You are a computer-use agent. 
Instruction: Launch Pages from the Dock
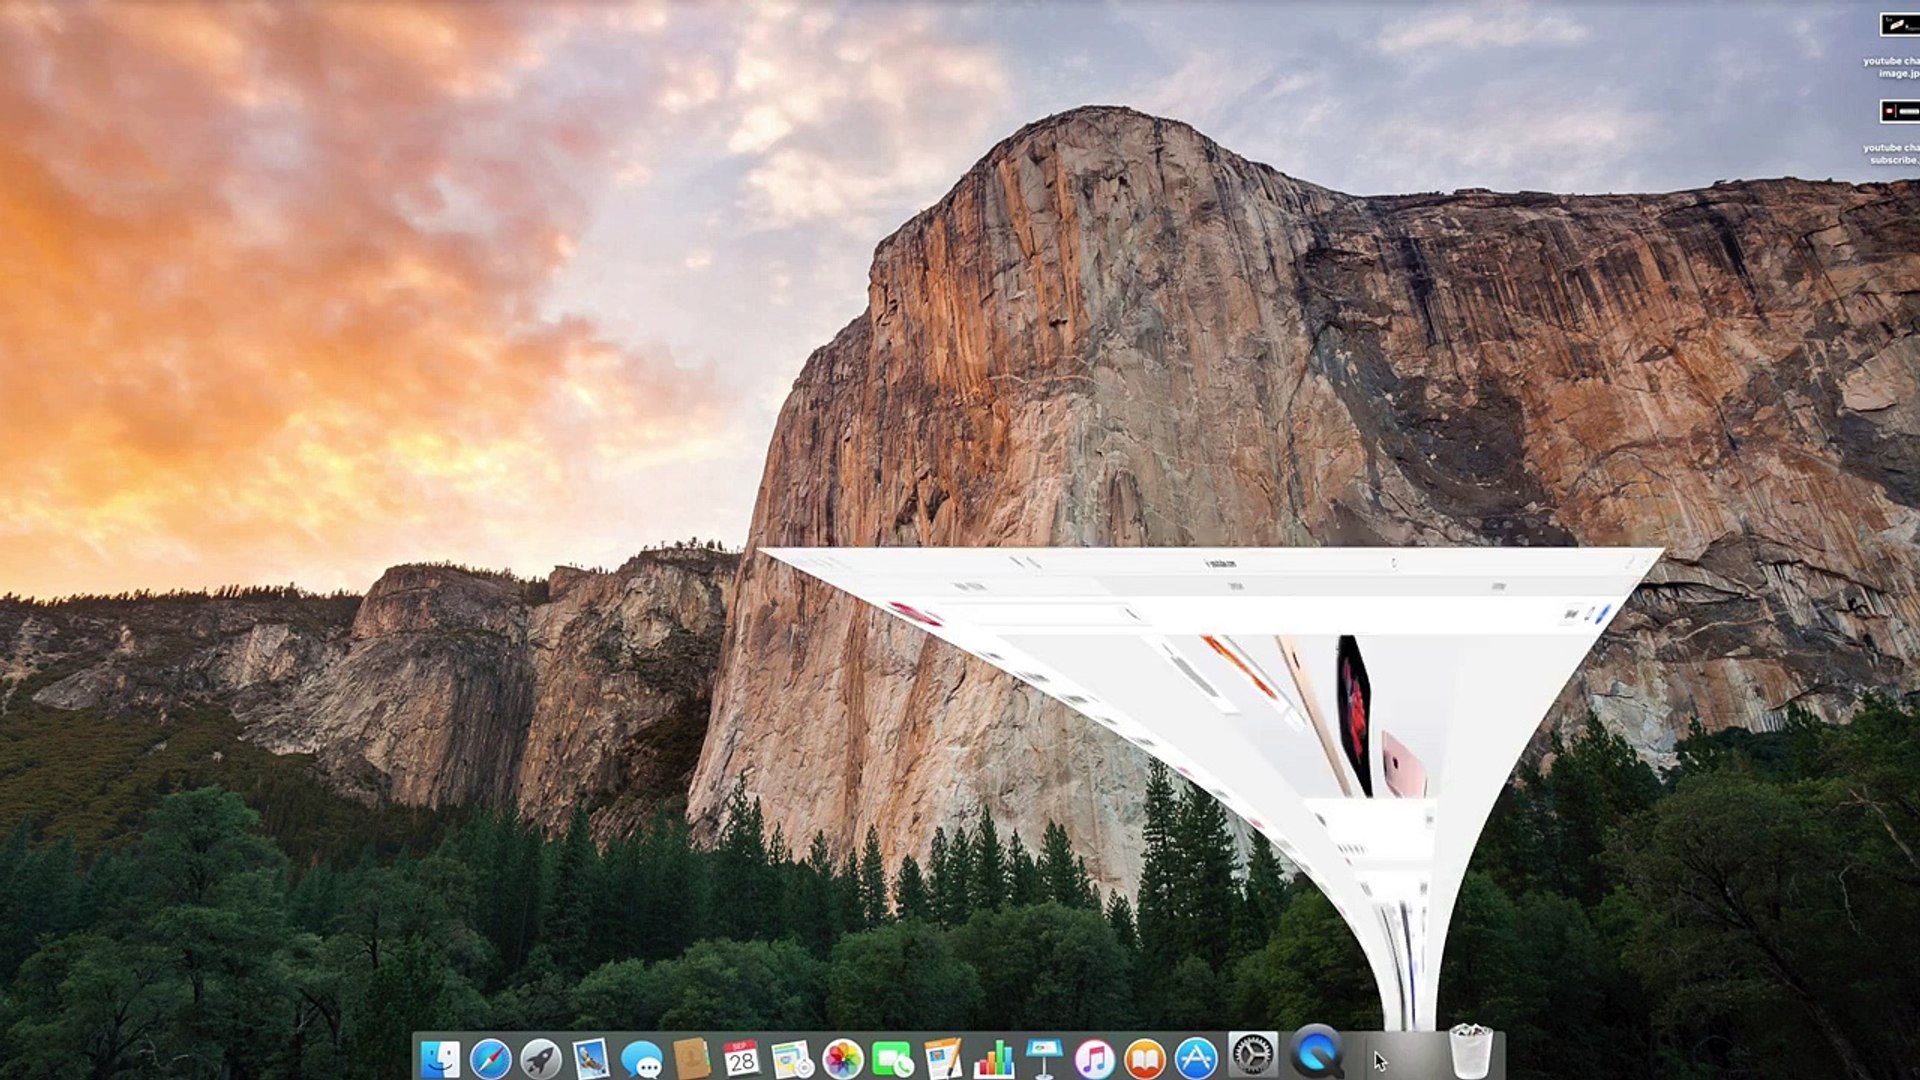pyautogui.click(x=943, y=1058)
